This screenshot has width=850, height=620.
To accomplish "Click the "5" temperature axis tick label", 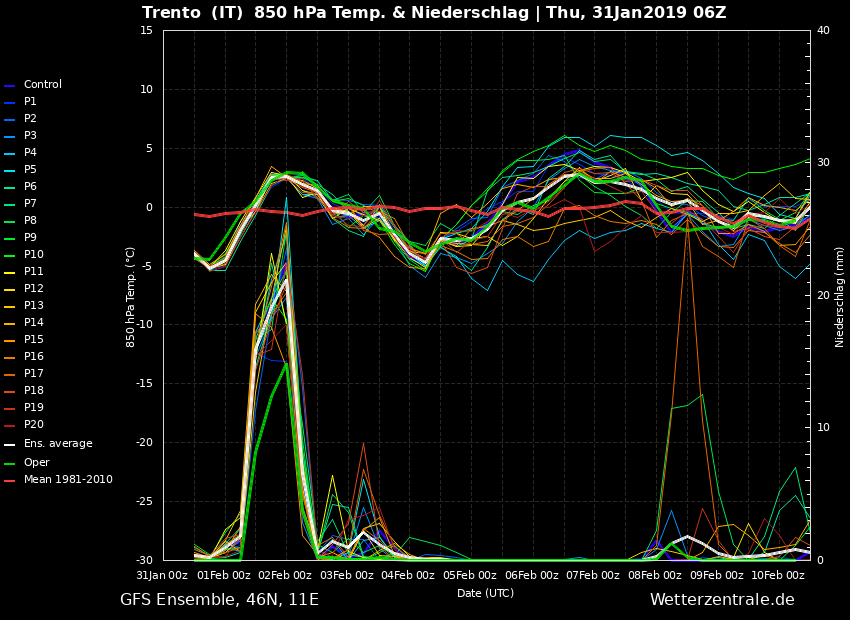I will [x=150, y=148].
